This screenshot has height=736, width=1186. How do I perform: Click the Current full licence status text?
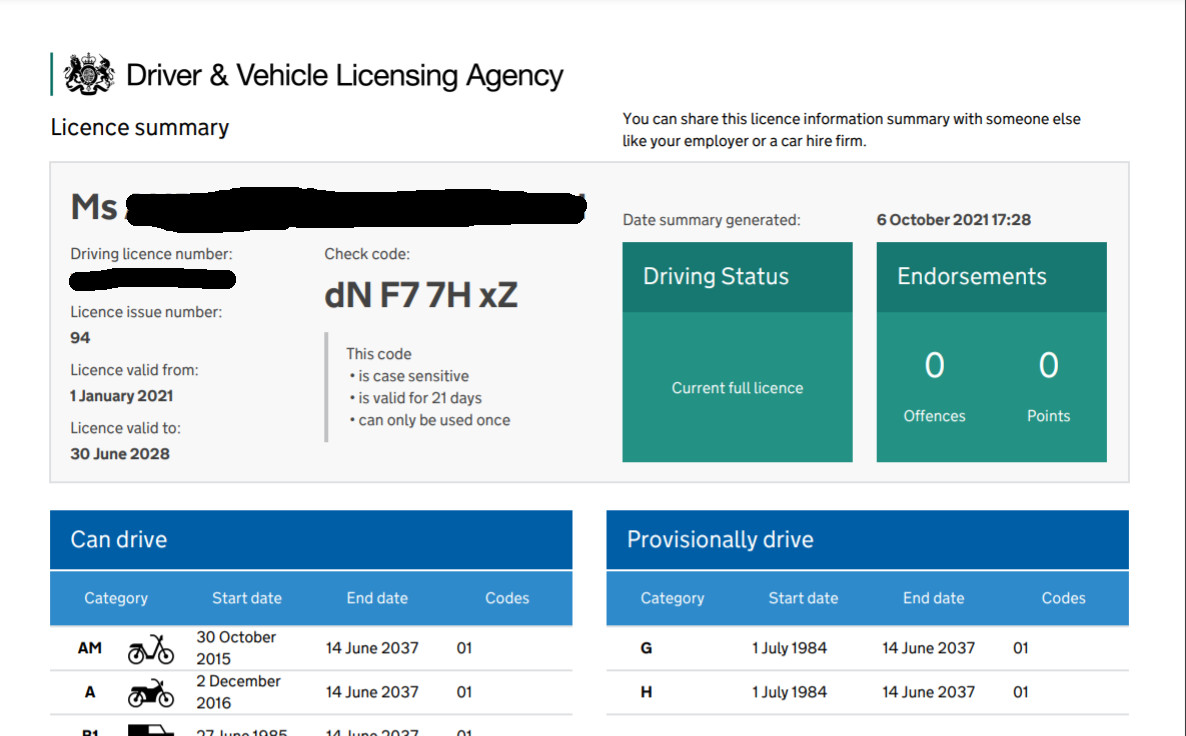[x=737, y=388]
